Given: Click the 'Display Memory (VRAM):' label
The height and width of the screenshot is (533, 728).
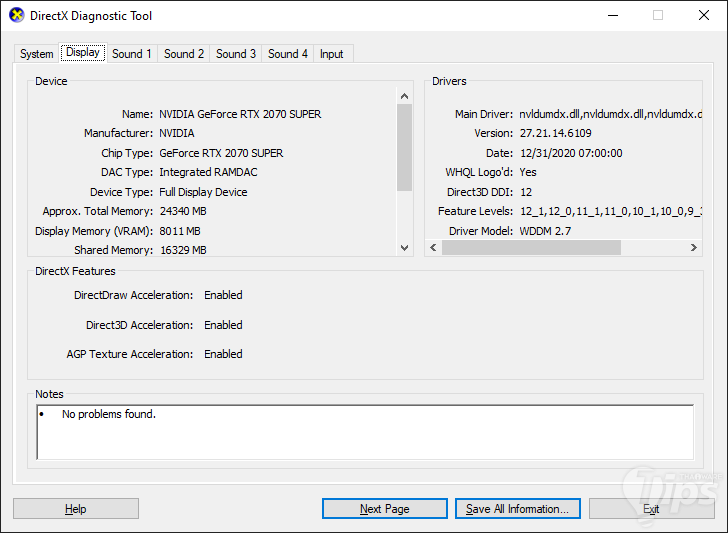Looking at the screenshot, I should 94,231.
